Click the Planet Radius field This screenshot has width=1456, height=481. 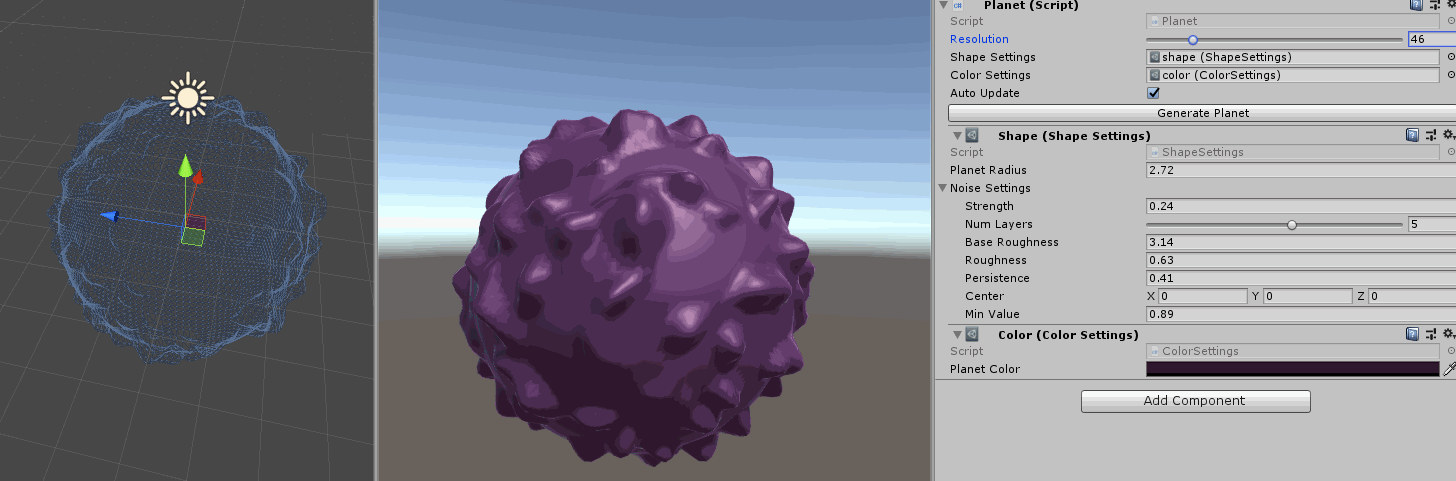pyautogui.click(x=1301, y=170)
